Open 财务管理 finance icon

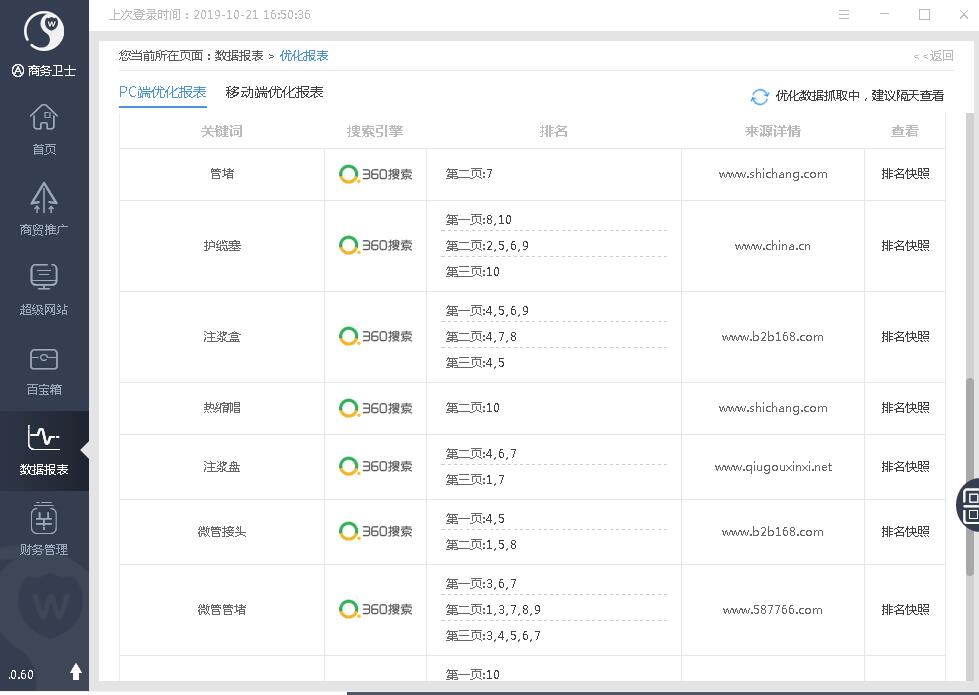[x=44, y=528]
